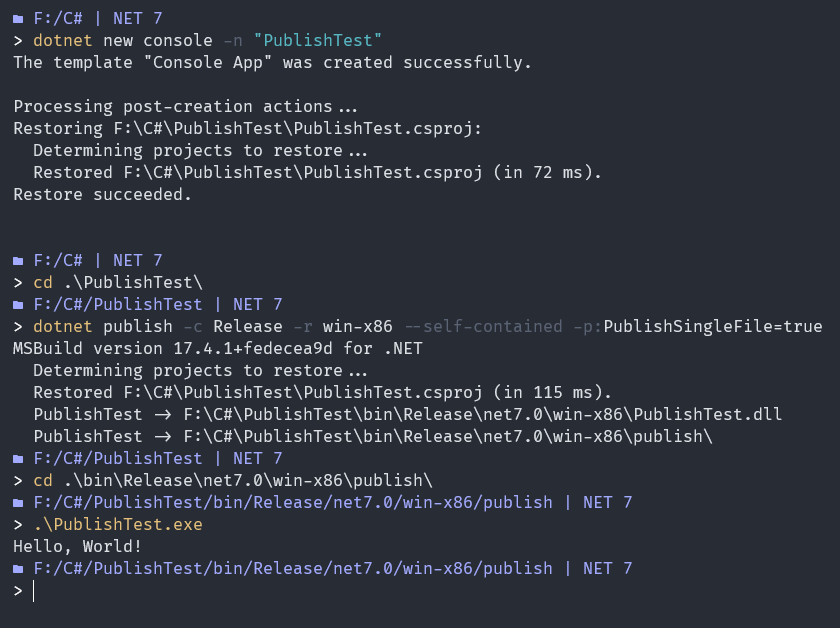Click the 'Restored ... (in 115 ms)' line
The width and height of the screenshot is (840, 628).
click(x=322, y=392)
